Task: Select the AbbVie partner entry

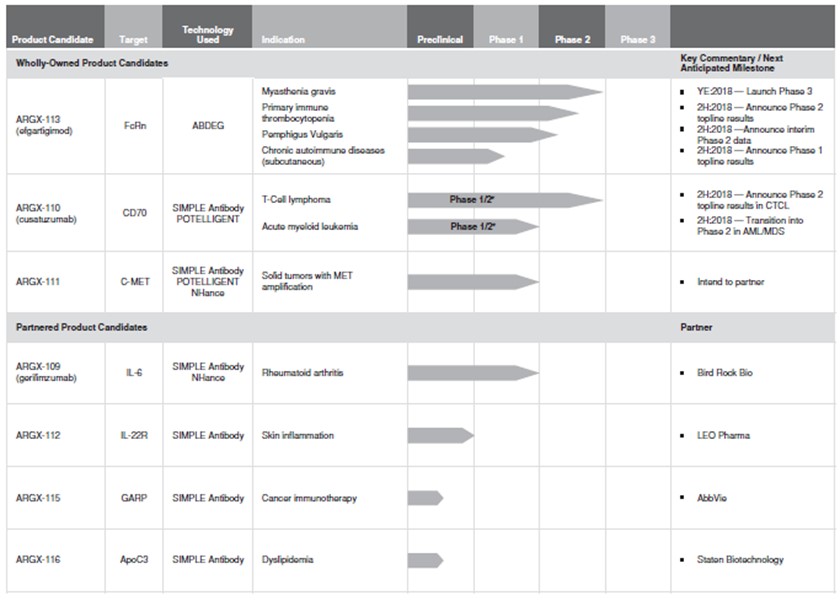Action: point(714,498)
